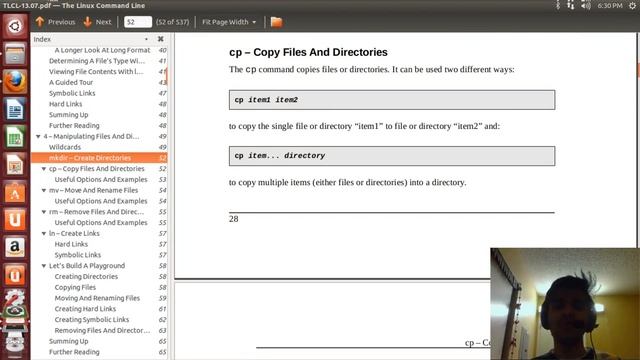Screen dimensions: 640x360
Task: Open 'Hard Links' entry on page 57
Action: coord(71,244)
